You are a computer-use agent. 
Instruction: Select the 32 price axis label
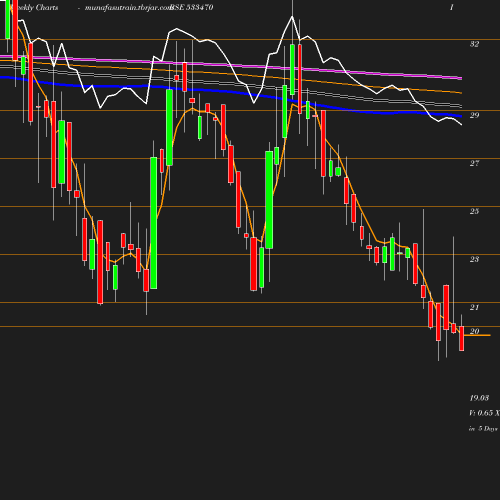point(475,44)
